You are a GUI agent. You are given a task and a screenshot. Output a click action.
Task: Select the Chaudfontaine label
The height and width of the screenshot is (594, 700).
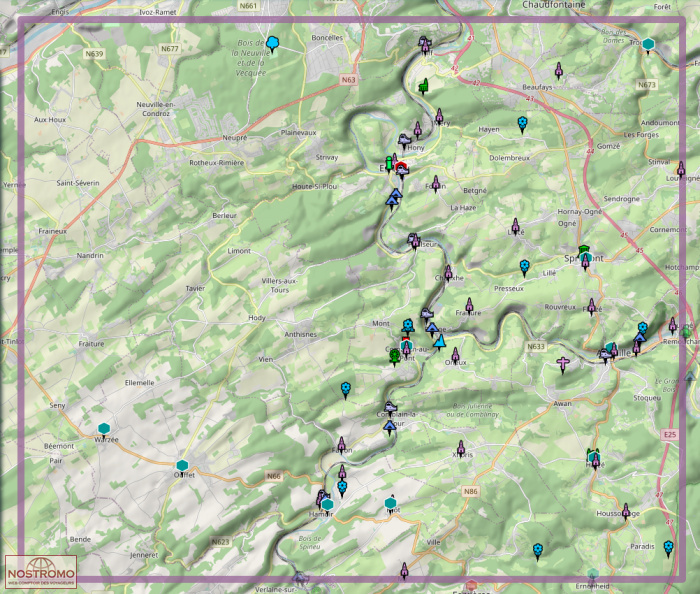pyautogui.click(x=554, y=5)
